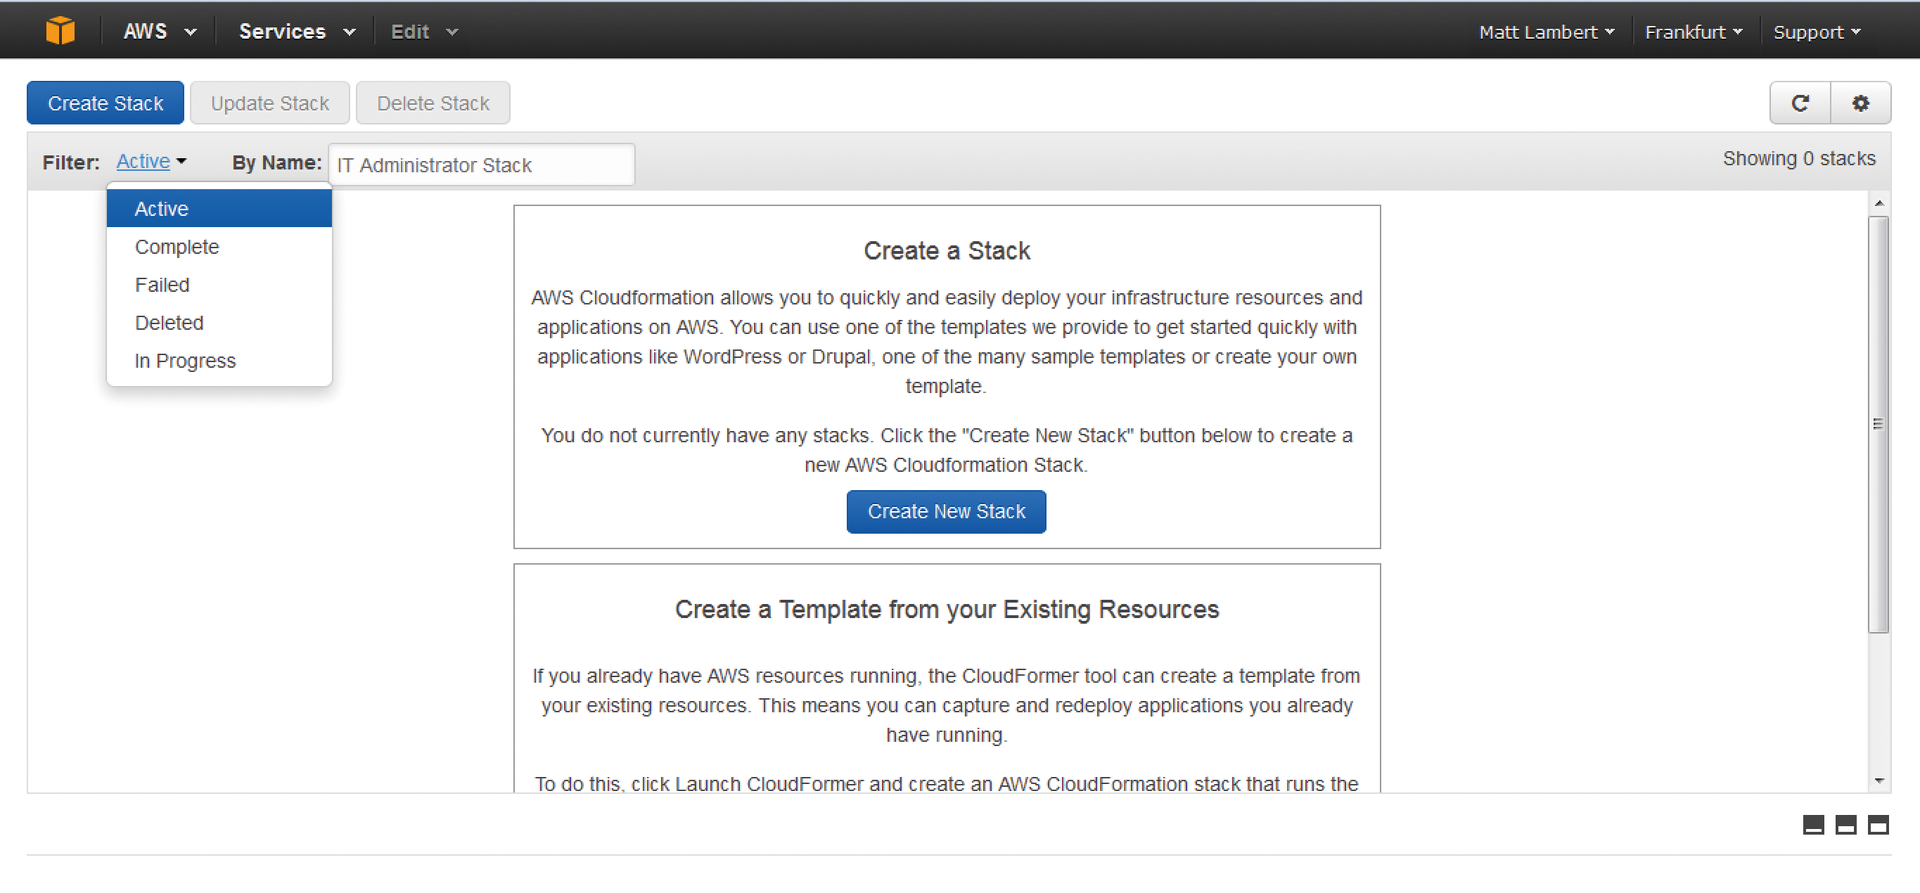Screen dimensions: 1920x893
Task: Click the scrollbar up arrow
Action: (x=1879, y=203)
